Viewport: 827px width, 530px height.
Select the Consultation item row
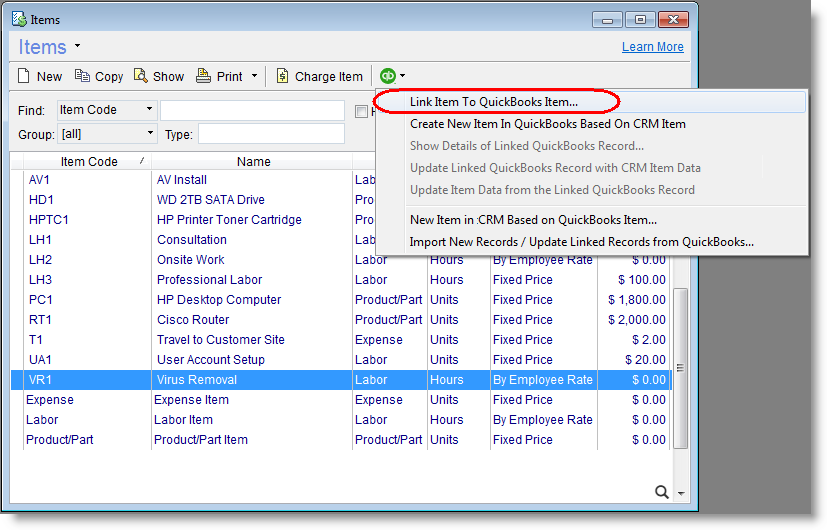(191, 240)
